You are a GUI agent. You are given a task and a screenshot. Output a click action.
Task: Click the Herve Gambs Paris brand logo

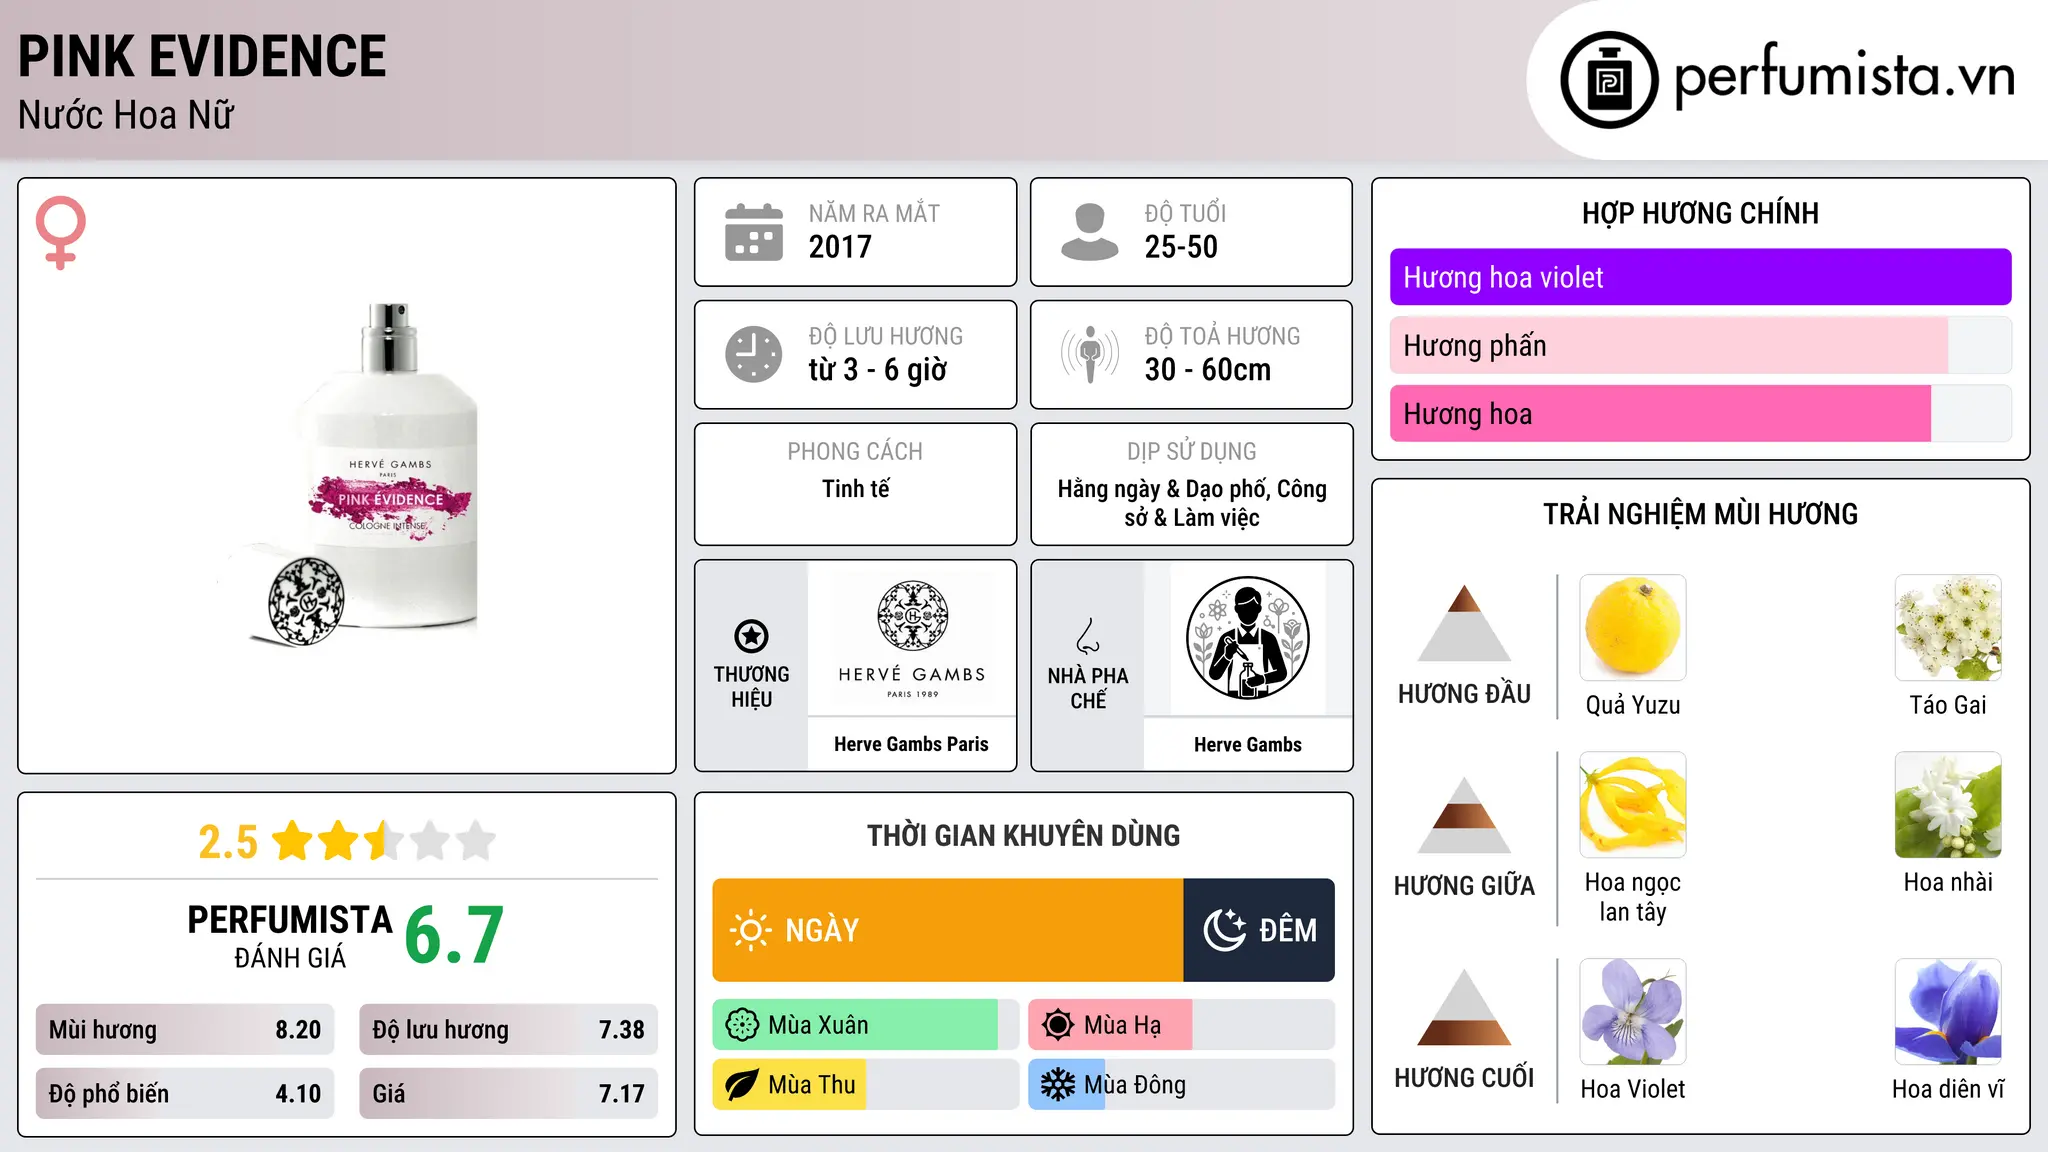click(x=912, y=638)
